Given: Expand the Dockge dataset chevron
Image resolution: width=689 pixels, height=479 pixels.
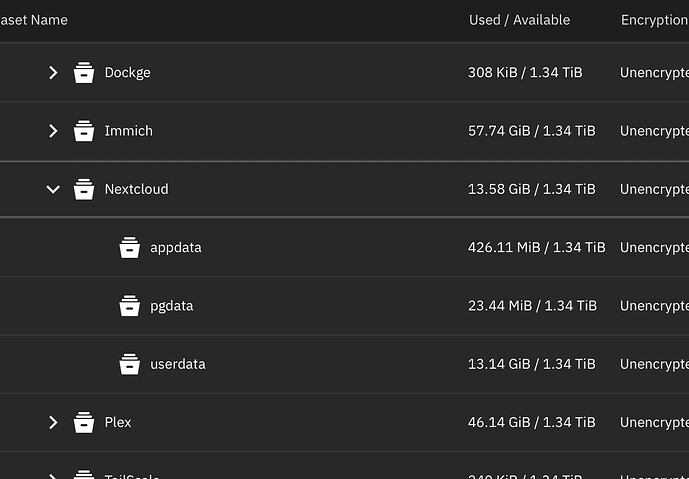Looking at the screenshot, I should tap(53, 73).
